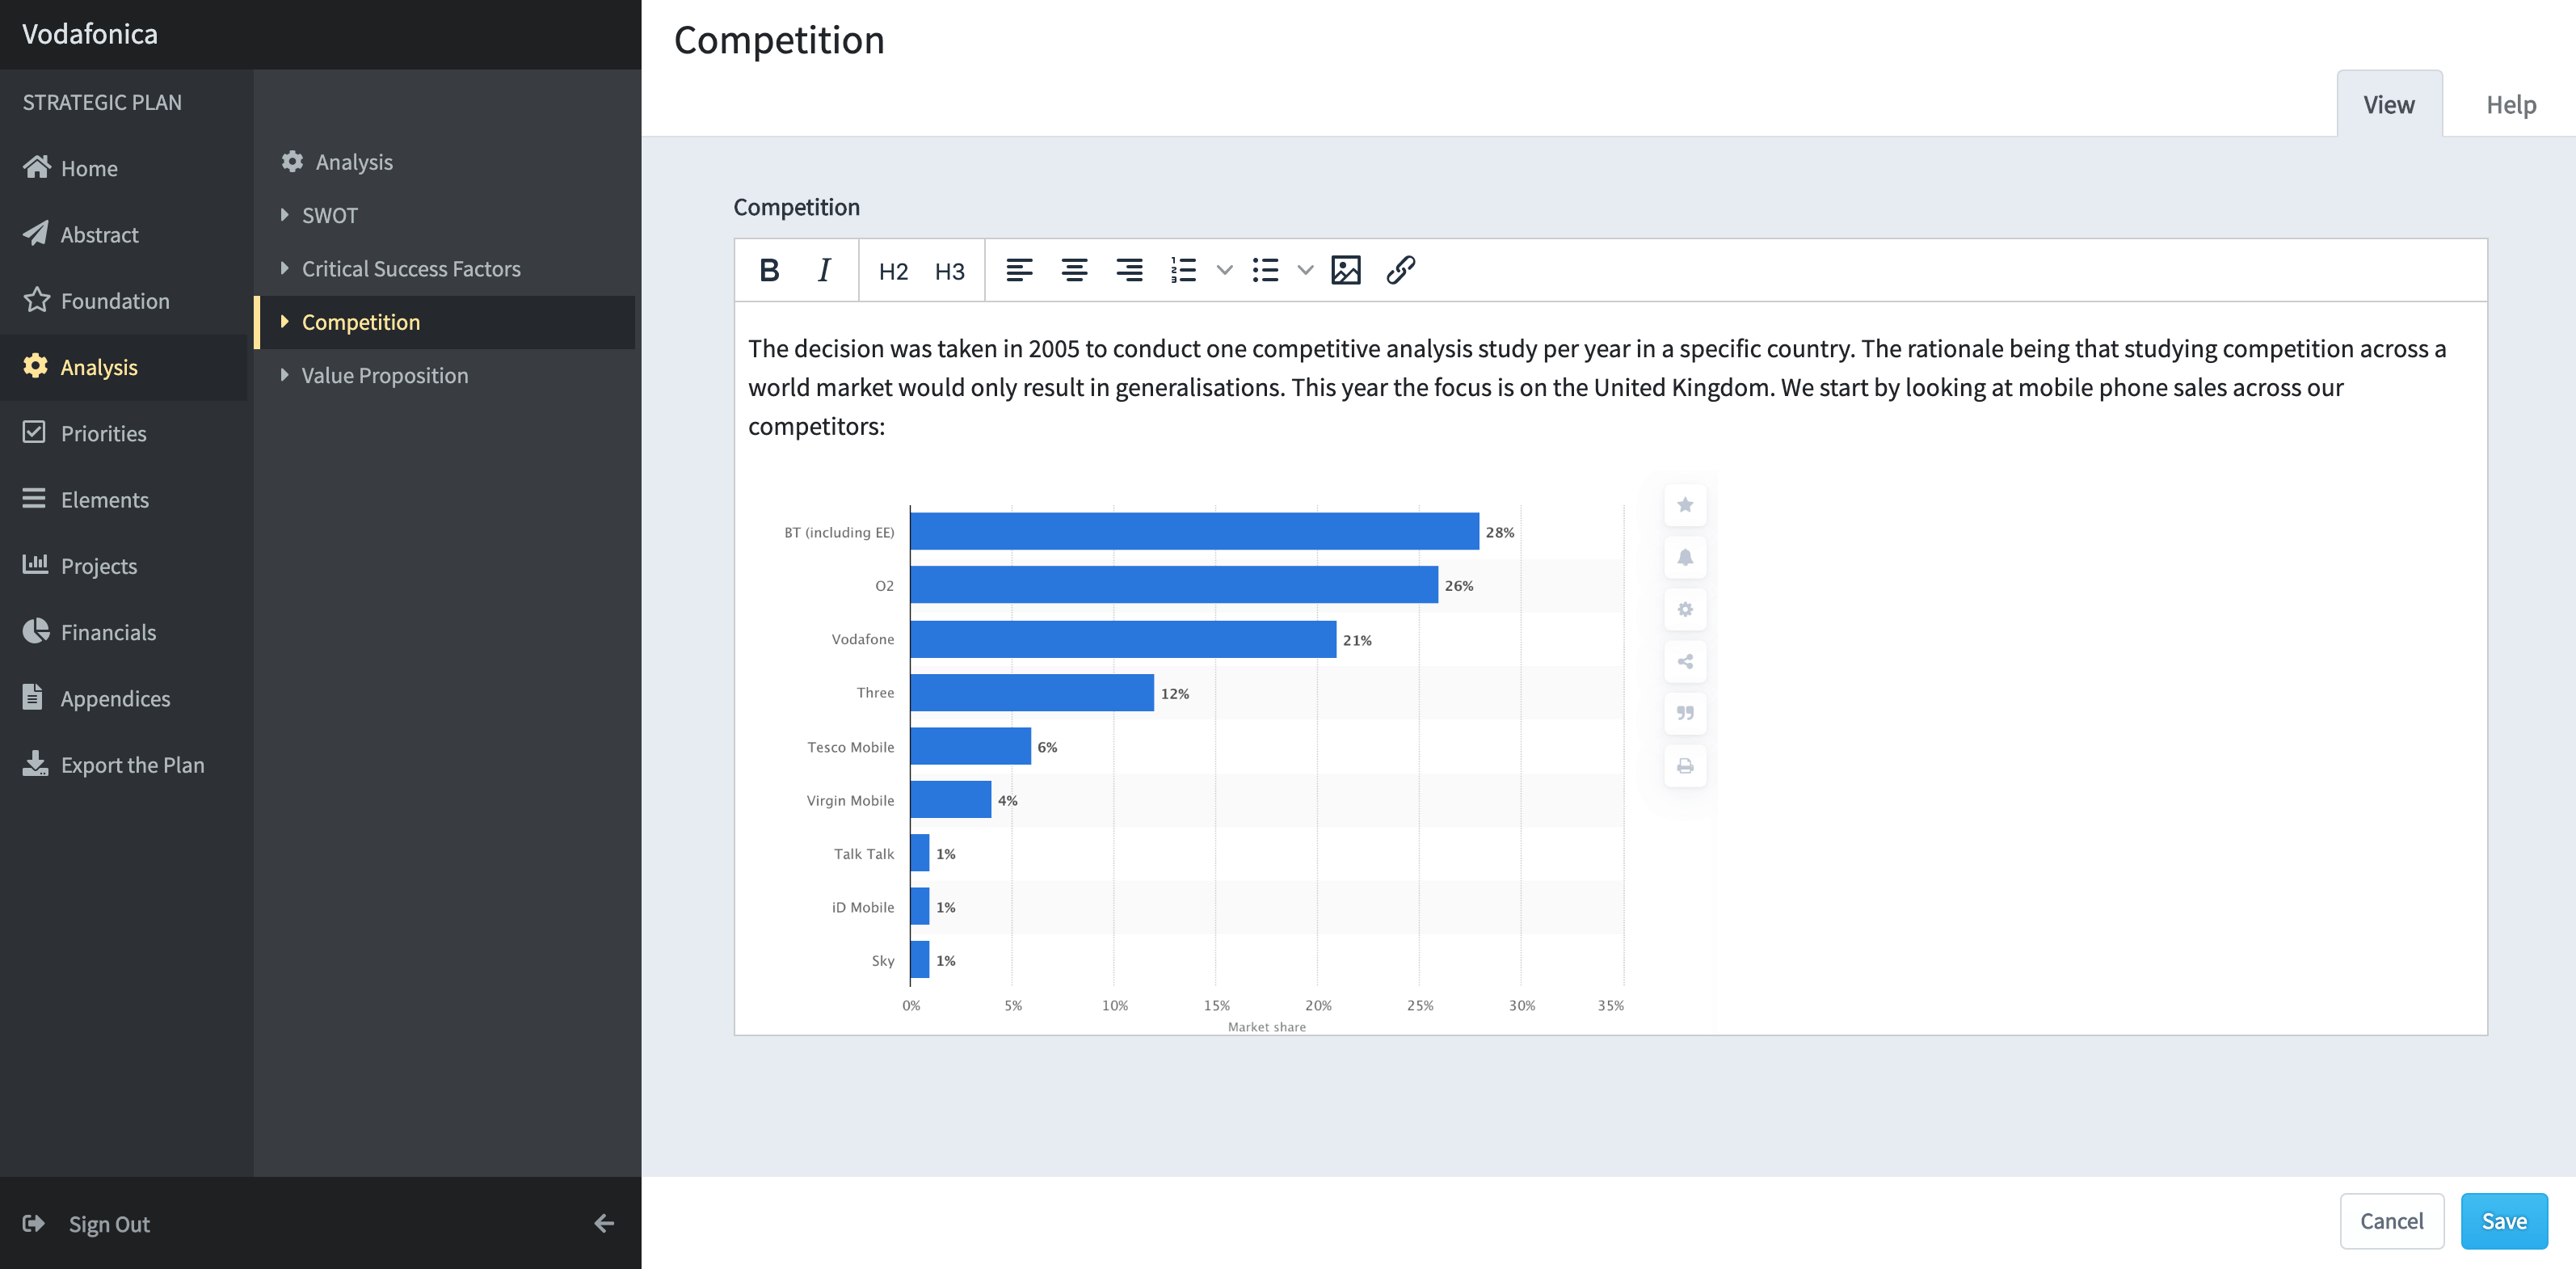Click the share icon beside chart
The image size is (2576, 1269).
(x=1685, y=661)
